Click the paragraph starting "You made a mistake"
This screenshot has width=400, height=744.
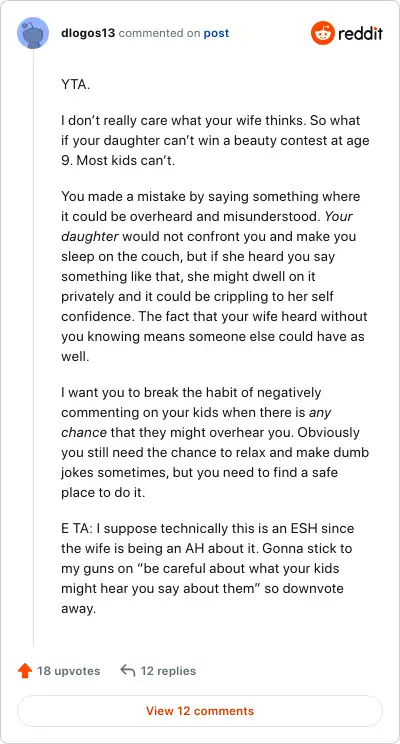click(215, 277)
